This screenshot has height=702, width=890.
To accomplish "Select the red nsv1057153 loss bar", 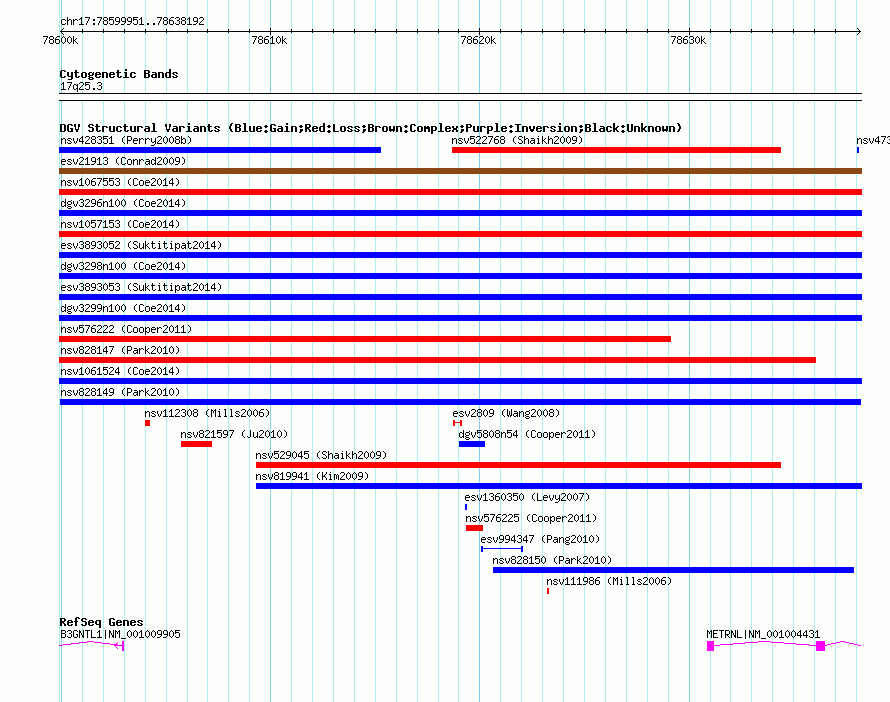I will [x=460, y=234].
